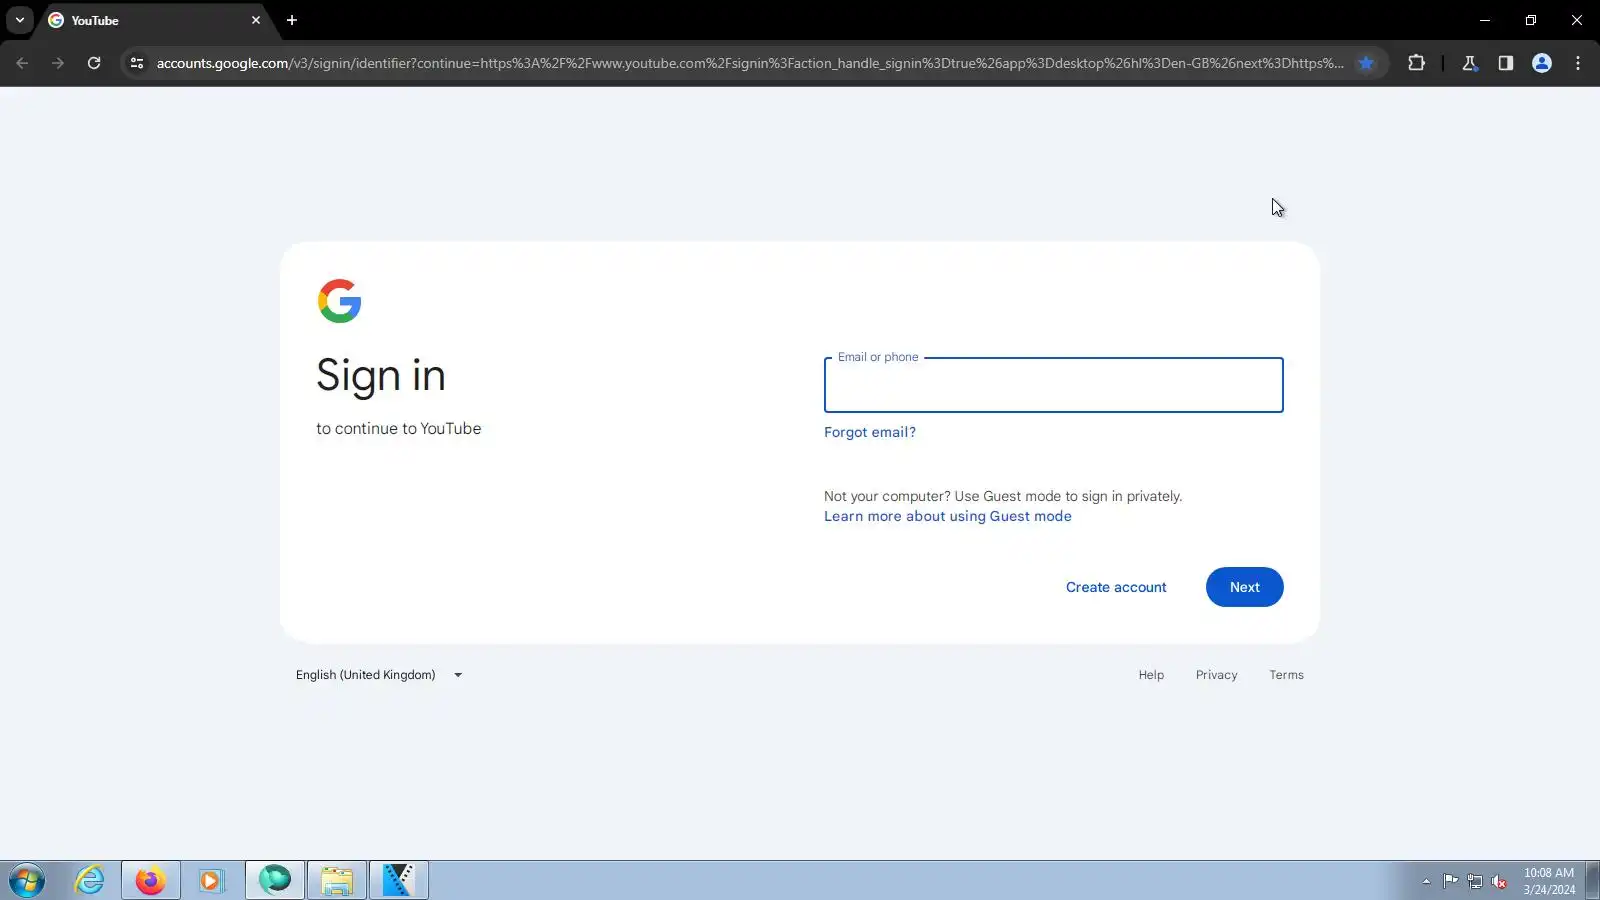The height and width of the screenshot is (900, 1600).
Task: View site information icon in address bar
Action: tap(137, 63)
